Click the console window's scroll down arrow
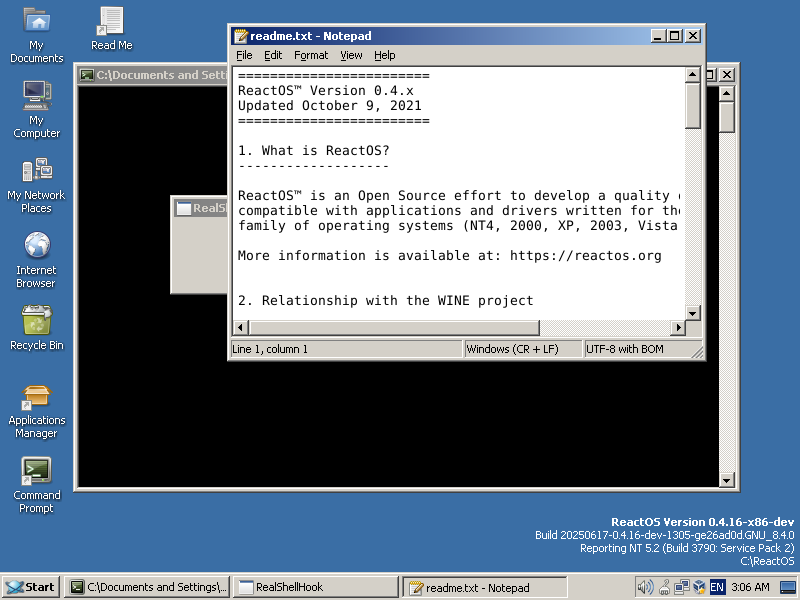The image size is (800, 600). click(727, 480)
